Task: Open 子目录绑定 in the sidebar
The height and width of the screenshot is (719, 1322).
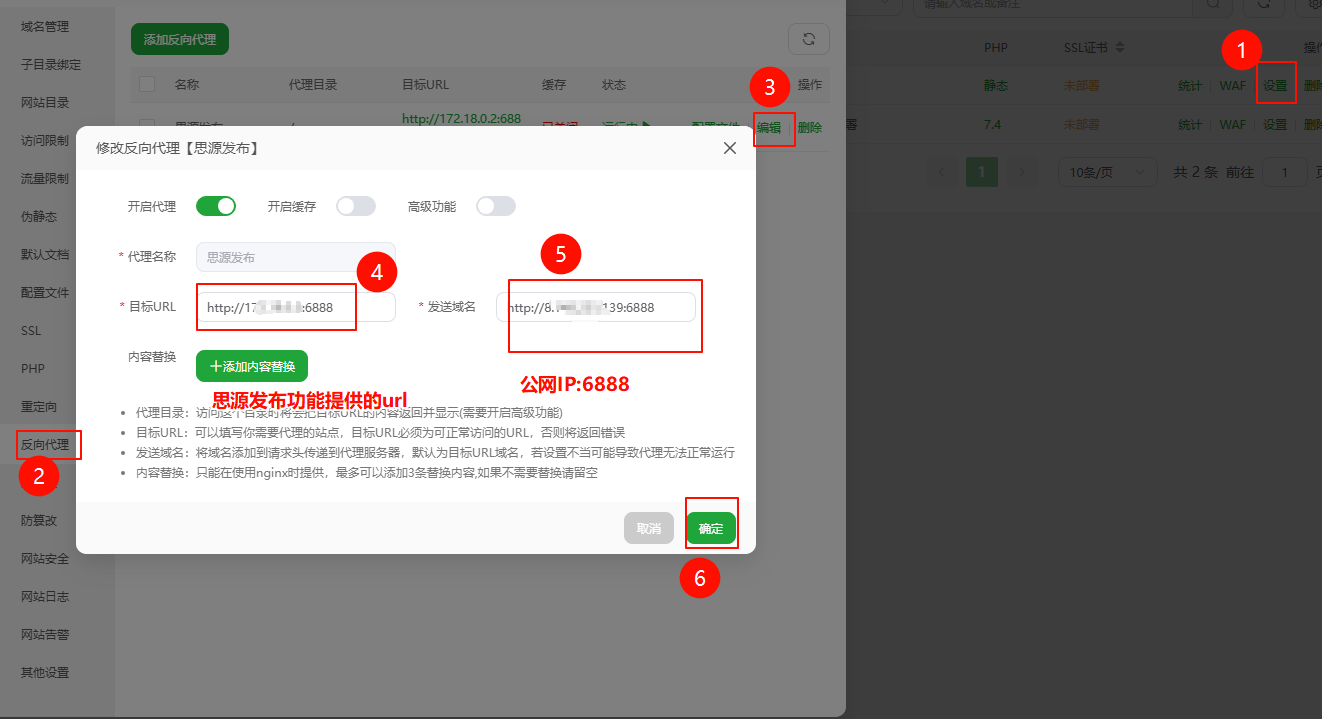Action: pyautogui.click(x=51, y=64)
